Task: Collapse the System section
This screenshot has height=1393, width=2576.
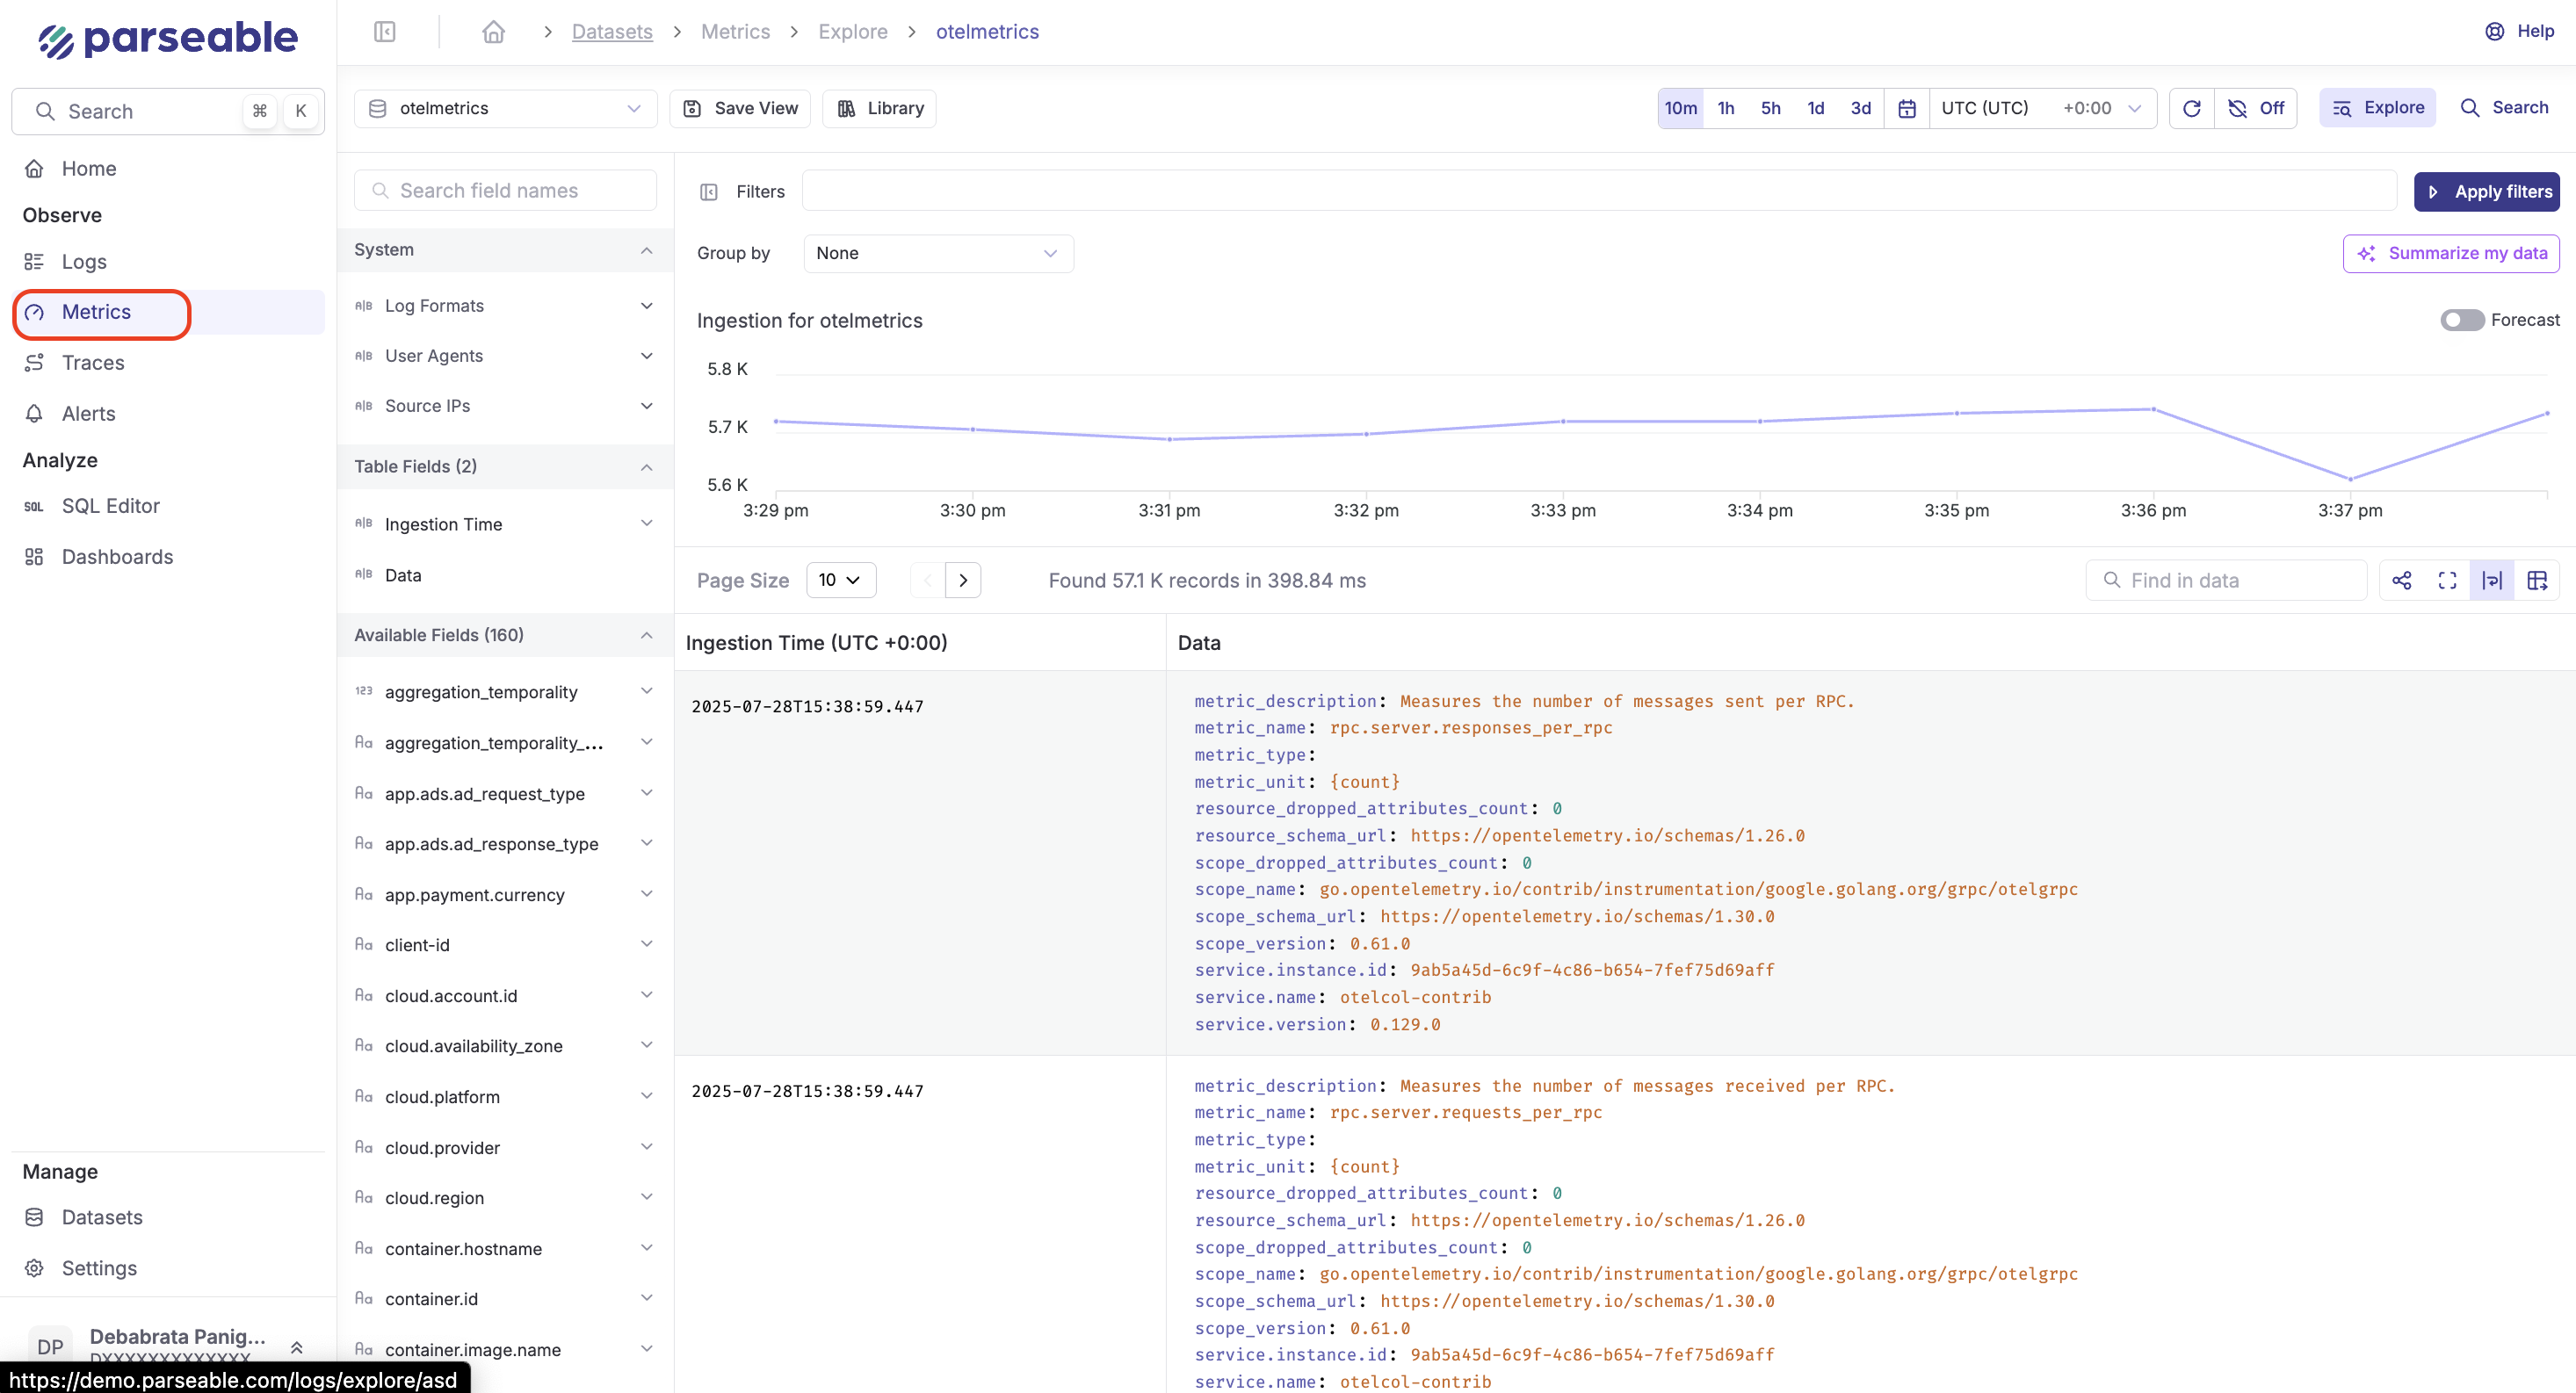Action: coord(646,250)
